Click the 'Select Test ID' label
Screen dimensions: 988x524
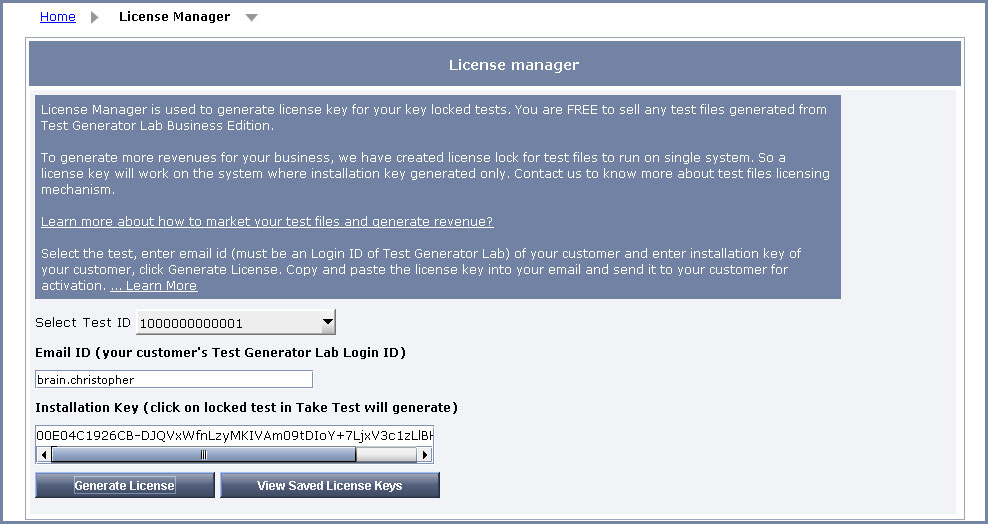[x=83, y=322]
